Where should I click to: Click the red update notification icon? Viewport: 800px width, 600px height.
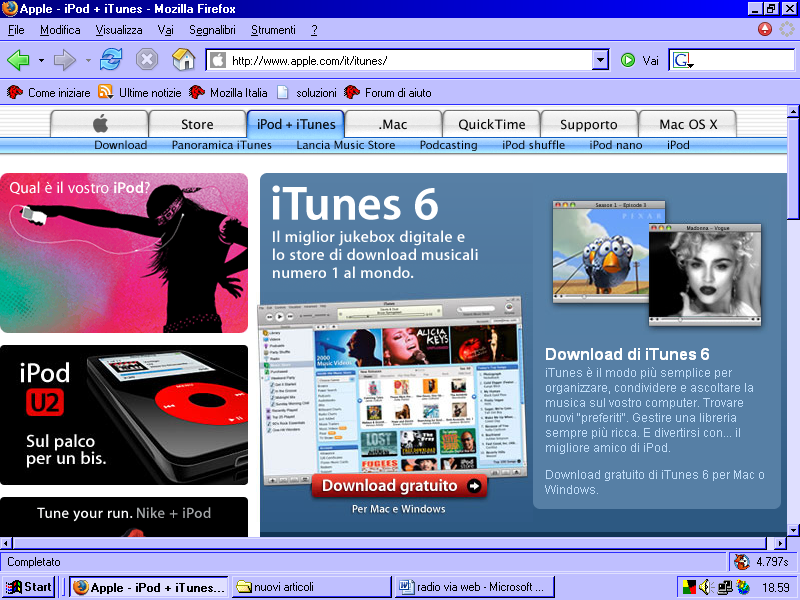(765, 30)
